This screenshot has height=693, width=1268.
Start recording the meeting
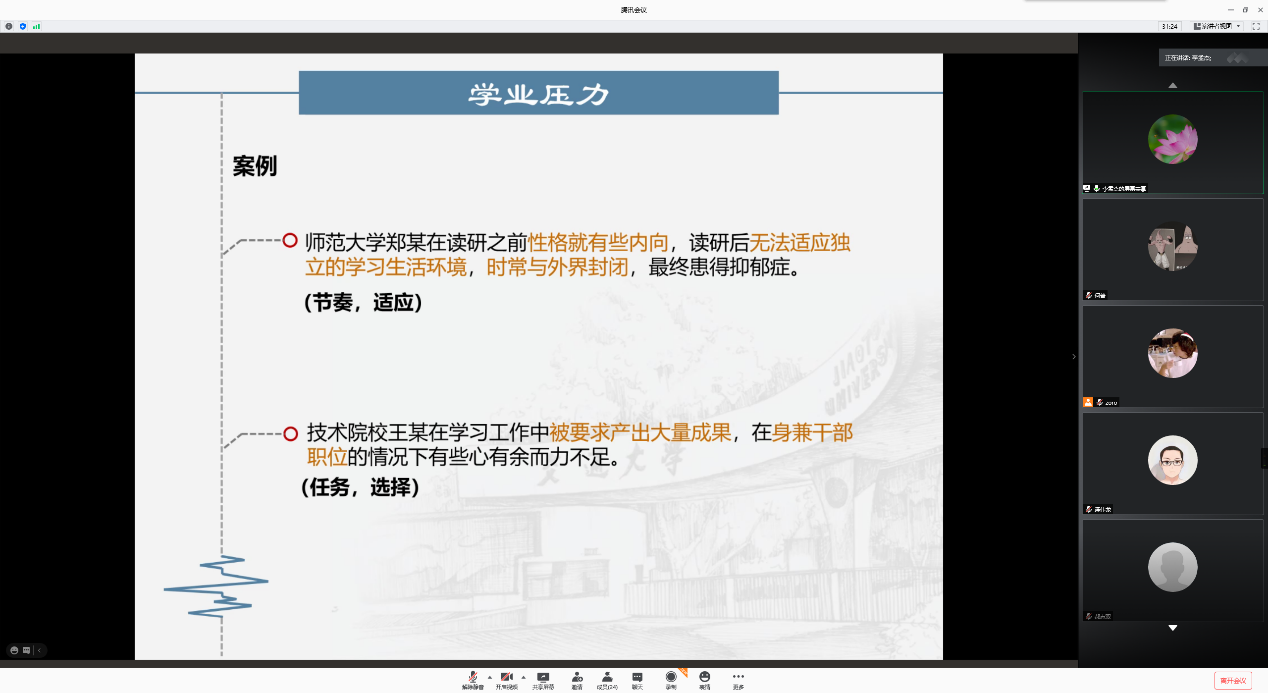[671, 680]
